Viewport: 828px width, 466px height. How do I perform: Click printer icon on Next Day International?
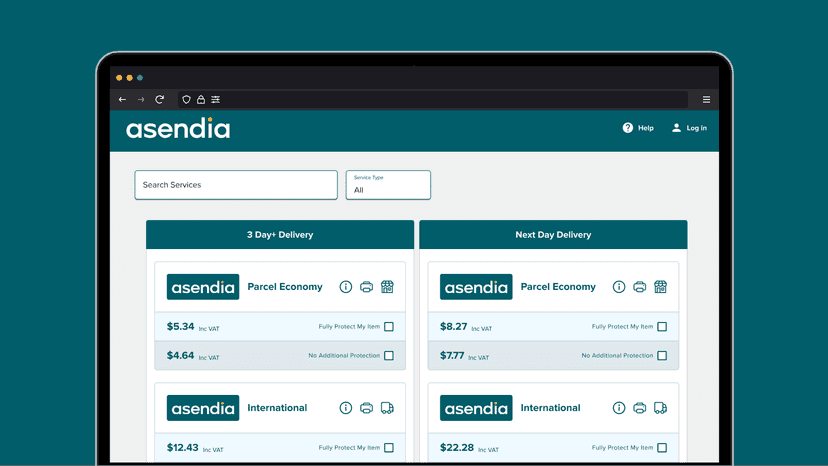click(x=639, y=408)
